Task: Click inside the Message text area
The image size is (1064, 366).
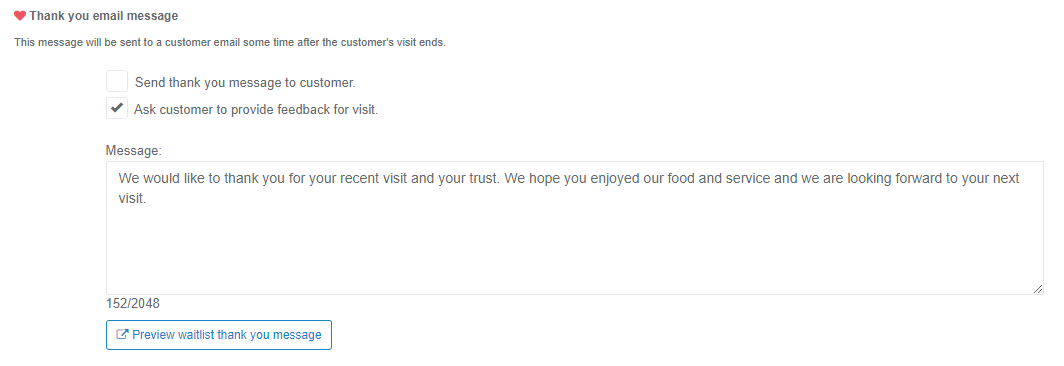Action: click(x=575, y=228)
